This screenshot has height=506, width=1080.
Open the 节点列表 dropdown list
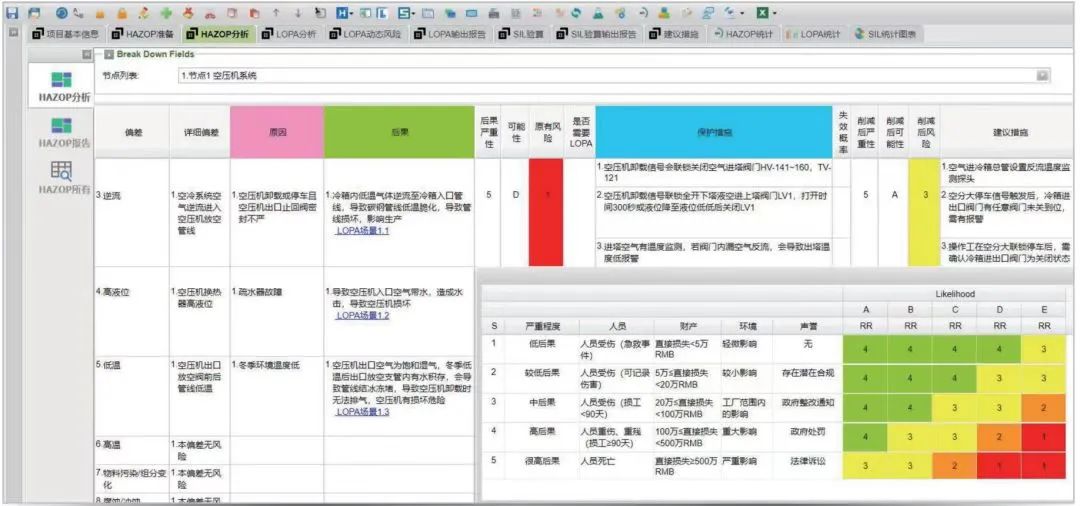click(x=1043, y=75)
